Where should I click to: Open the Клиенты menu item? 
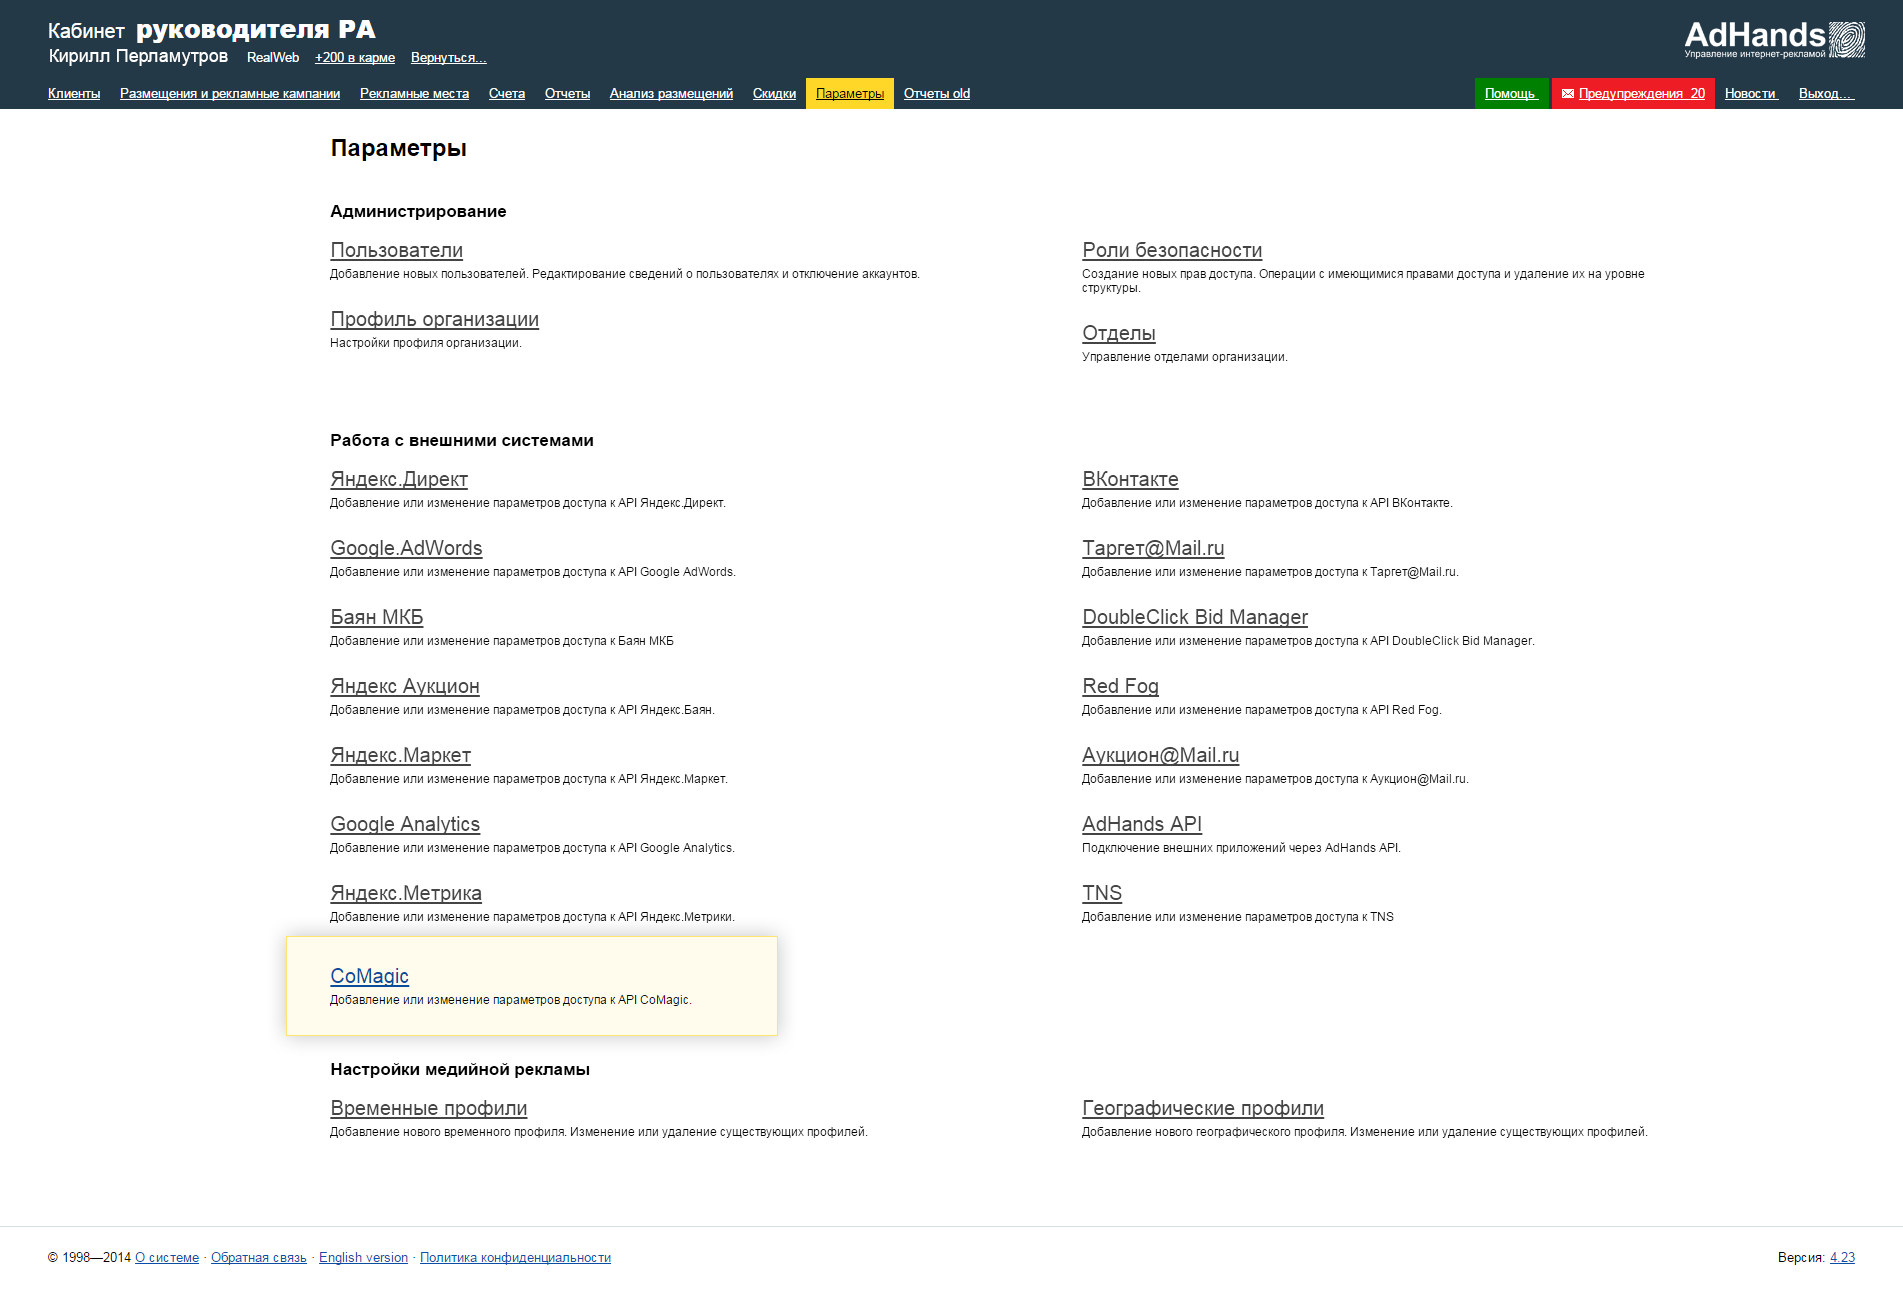pos(74,94)
